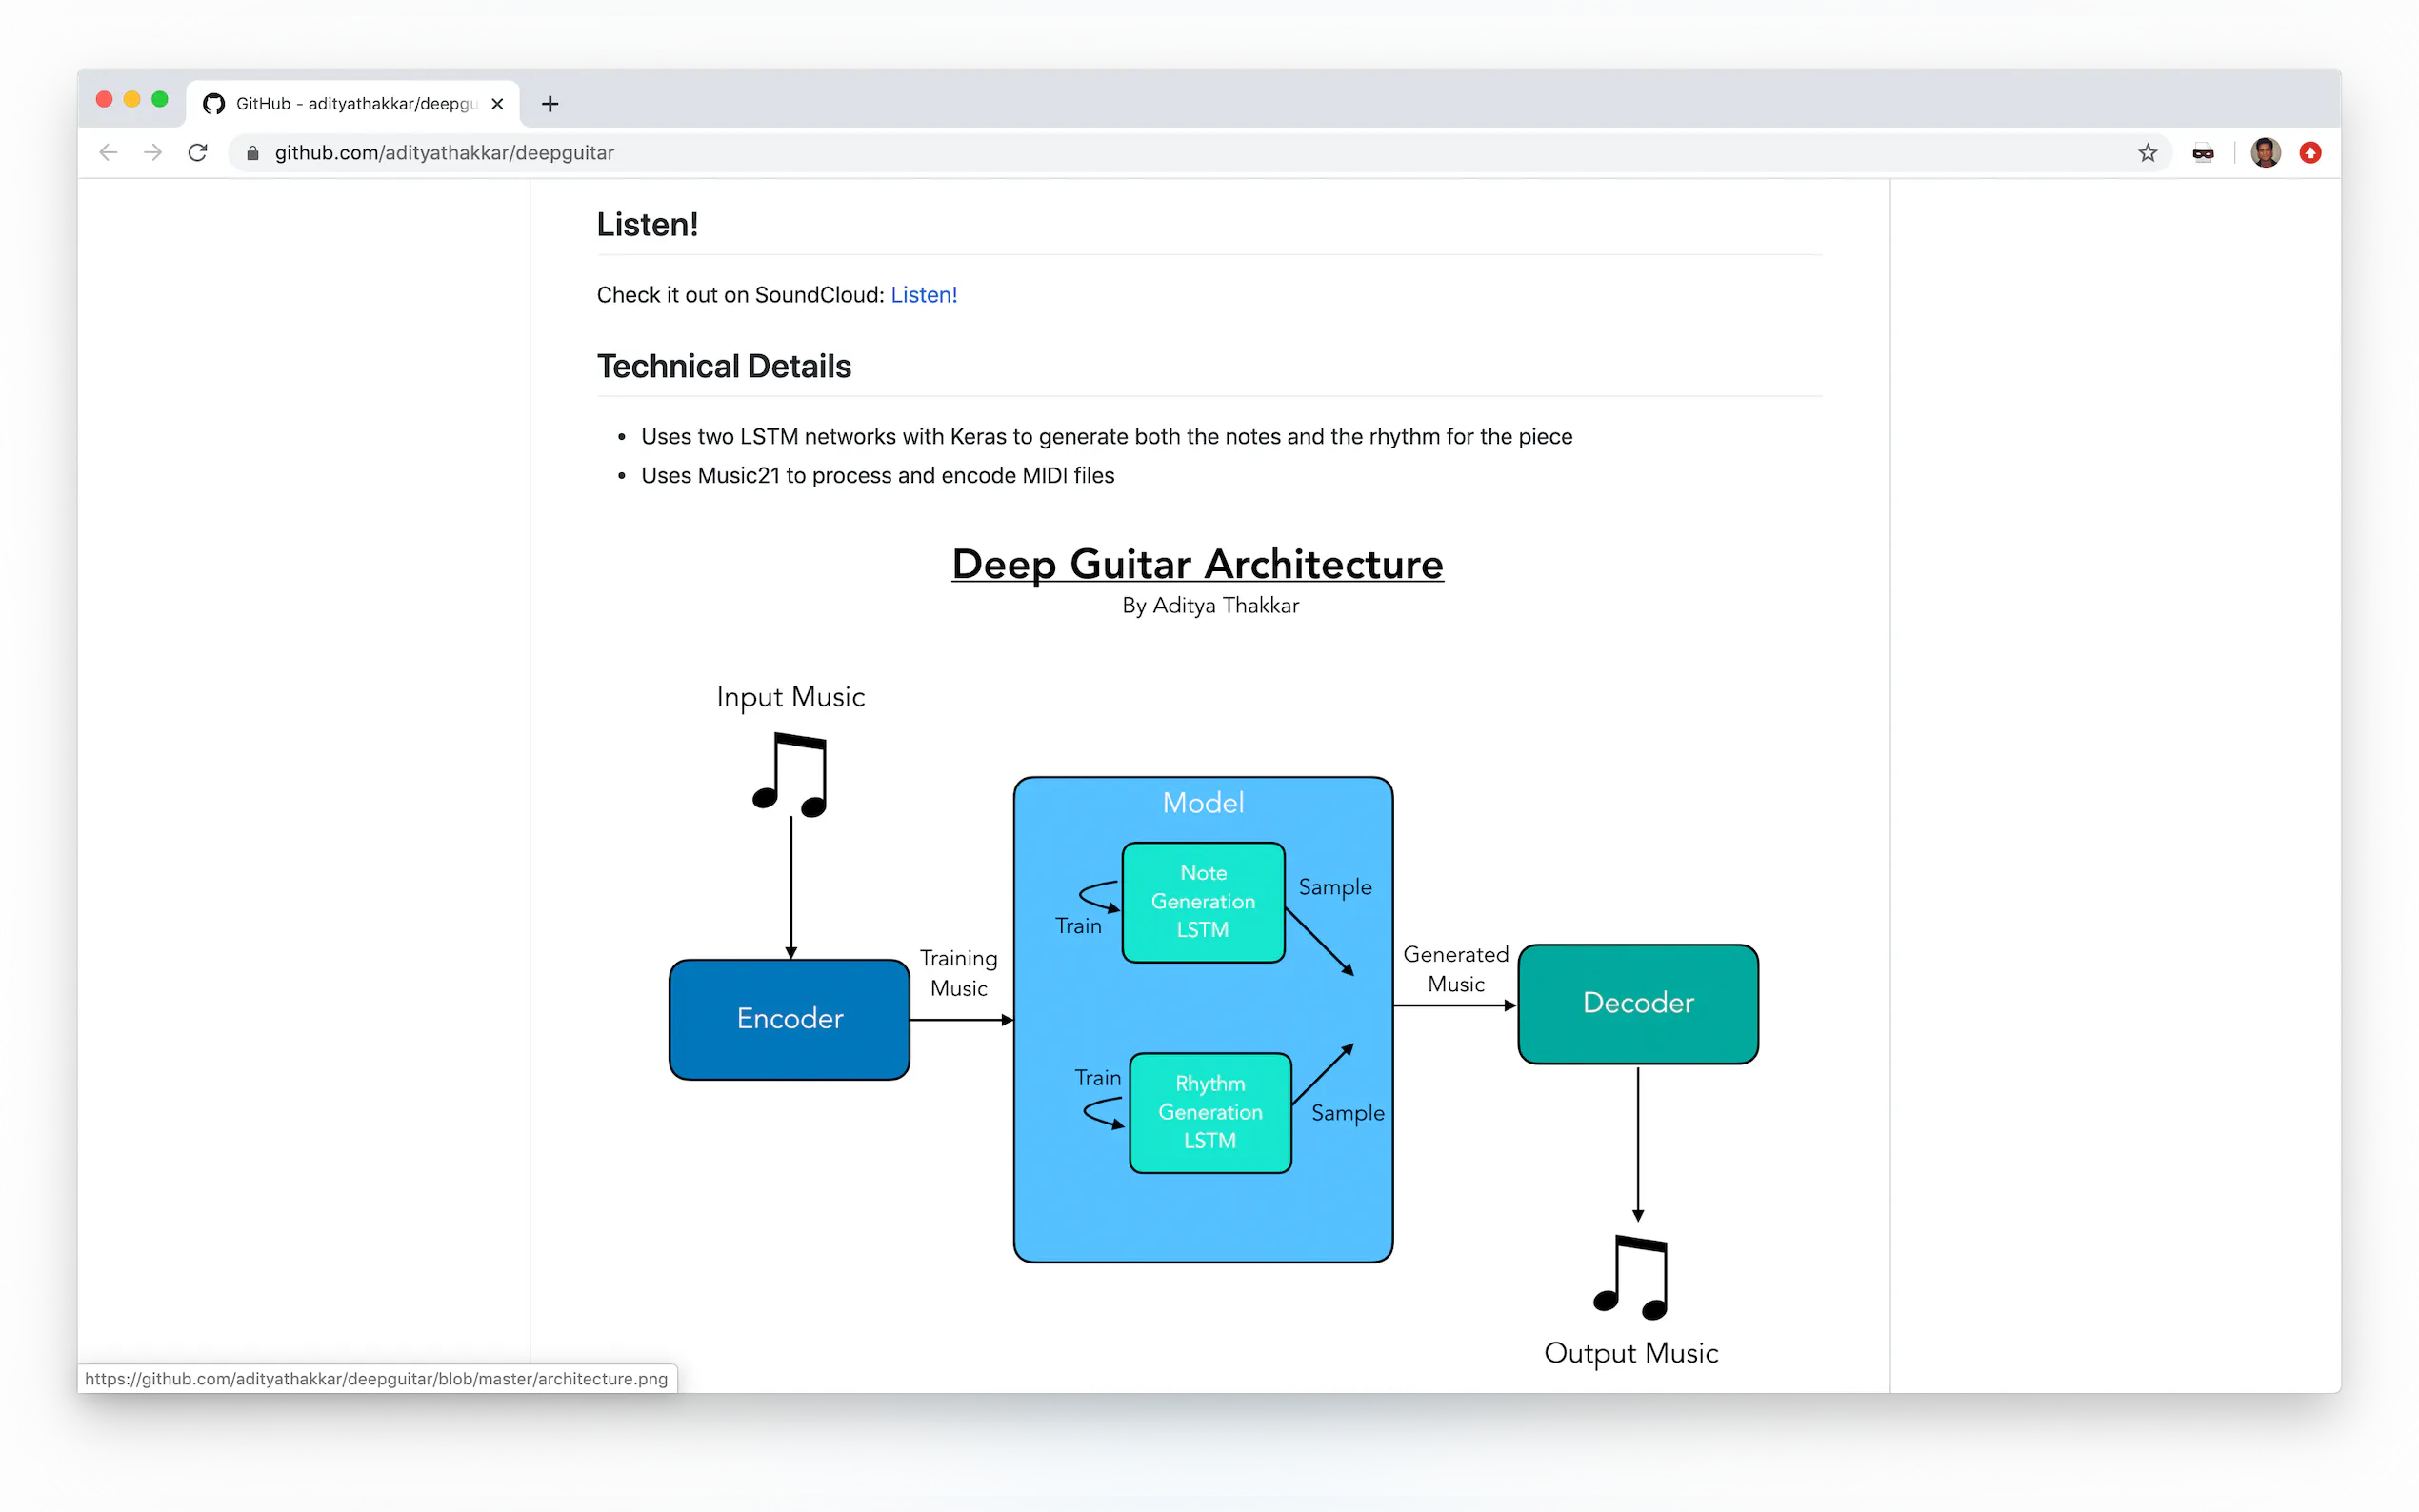Close the GitHub deepguitar tab

click(497, 104)
